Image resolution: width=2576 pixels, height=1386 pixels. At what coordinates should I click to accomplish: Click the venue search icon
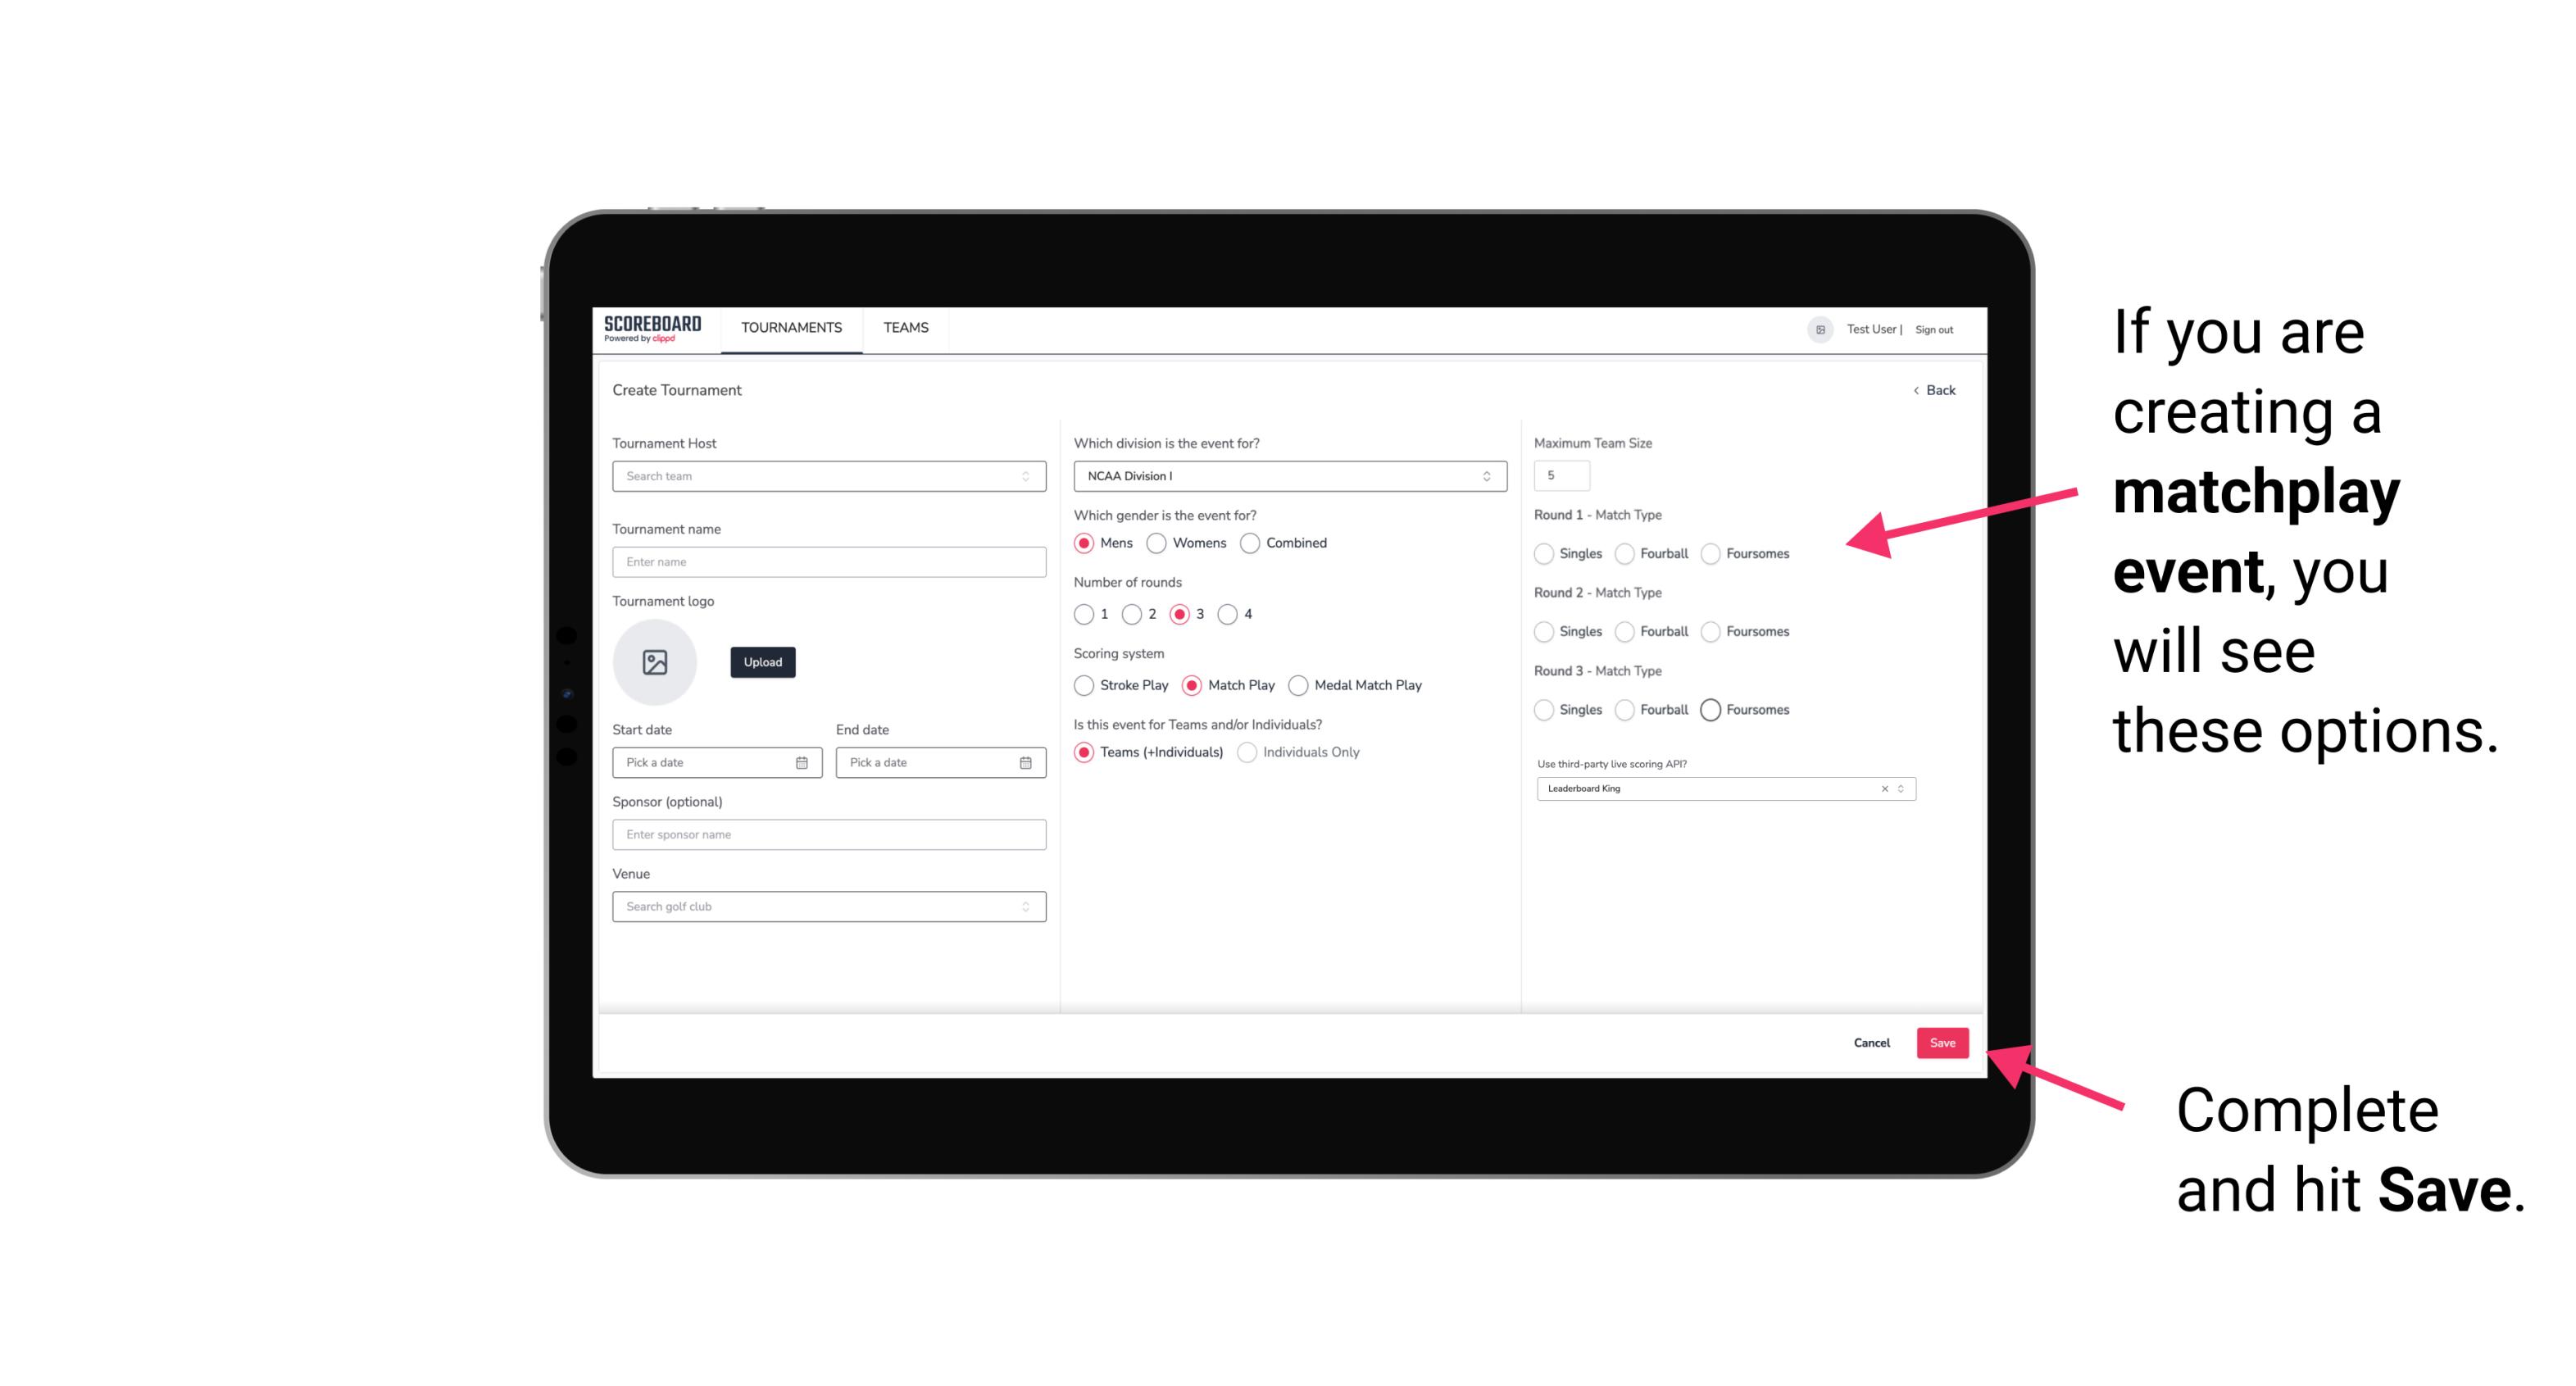pos(1025,905)
